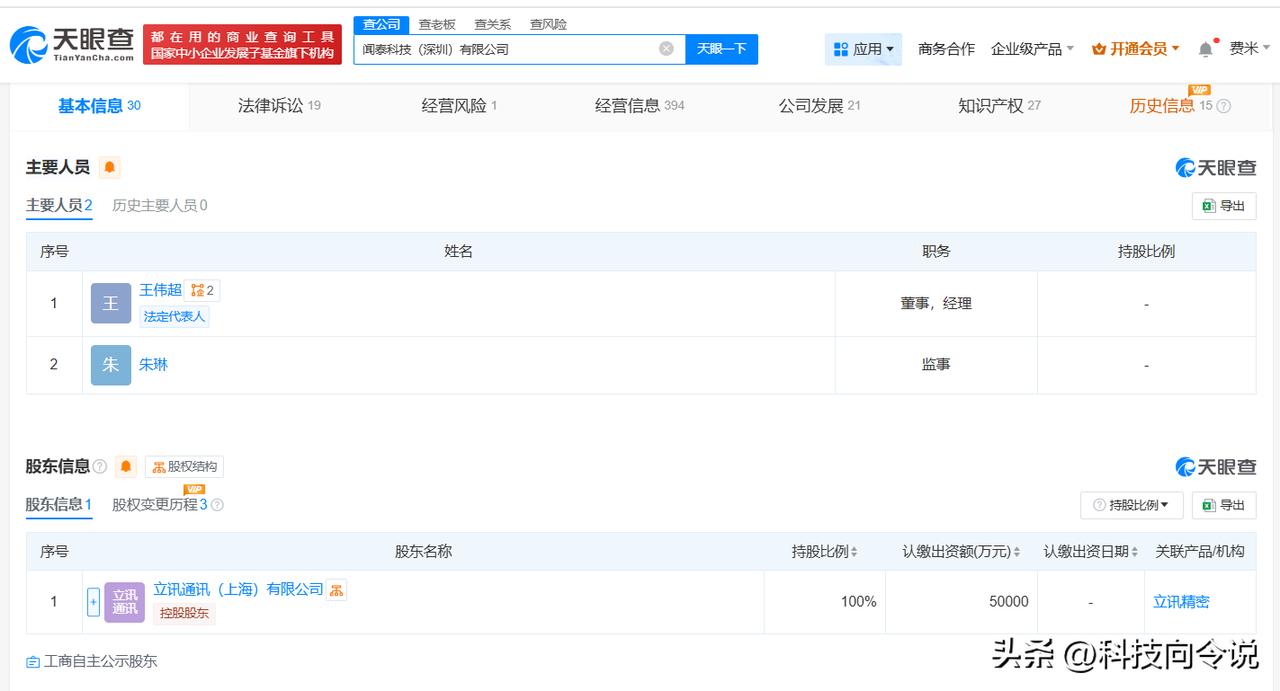Open the 费米 user account dropdown
Viewport: 1280px width, 691px height.
coord(1250,49)
